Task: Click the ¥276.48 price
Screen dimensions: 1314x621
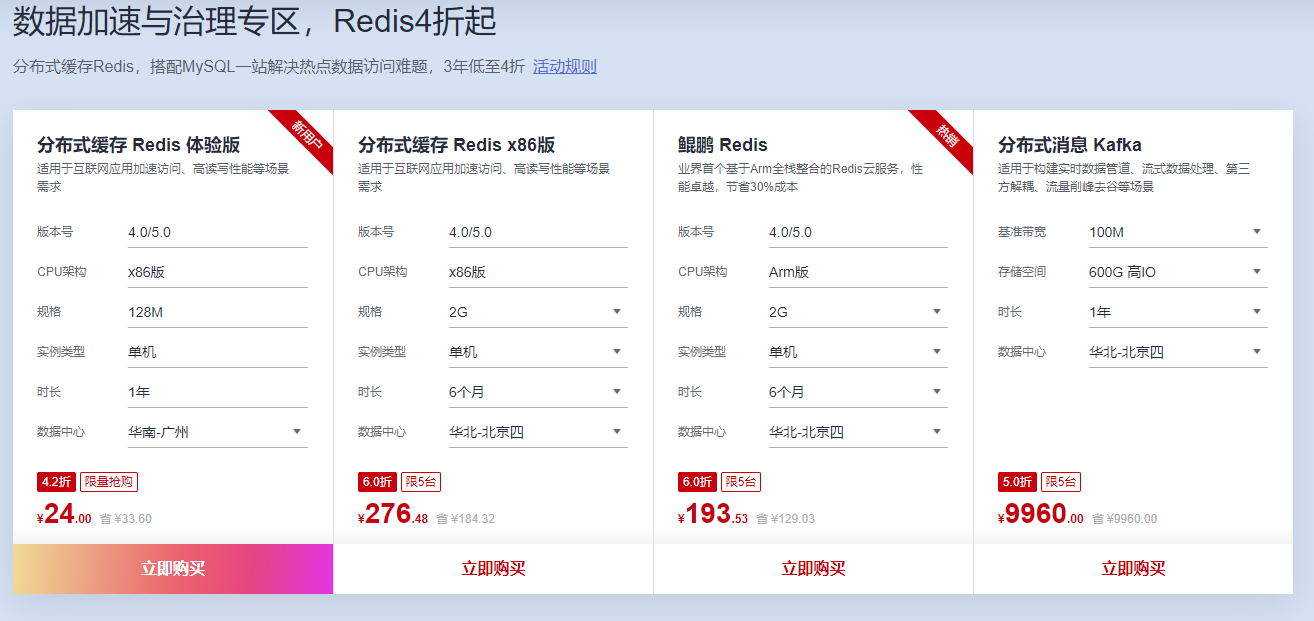Action: click(393, 515)
